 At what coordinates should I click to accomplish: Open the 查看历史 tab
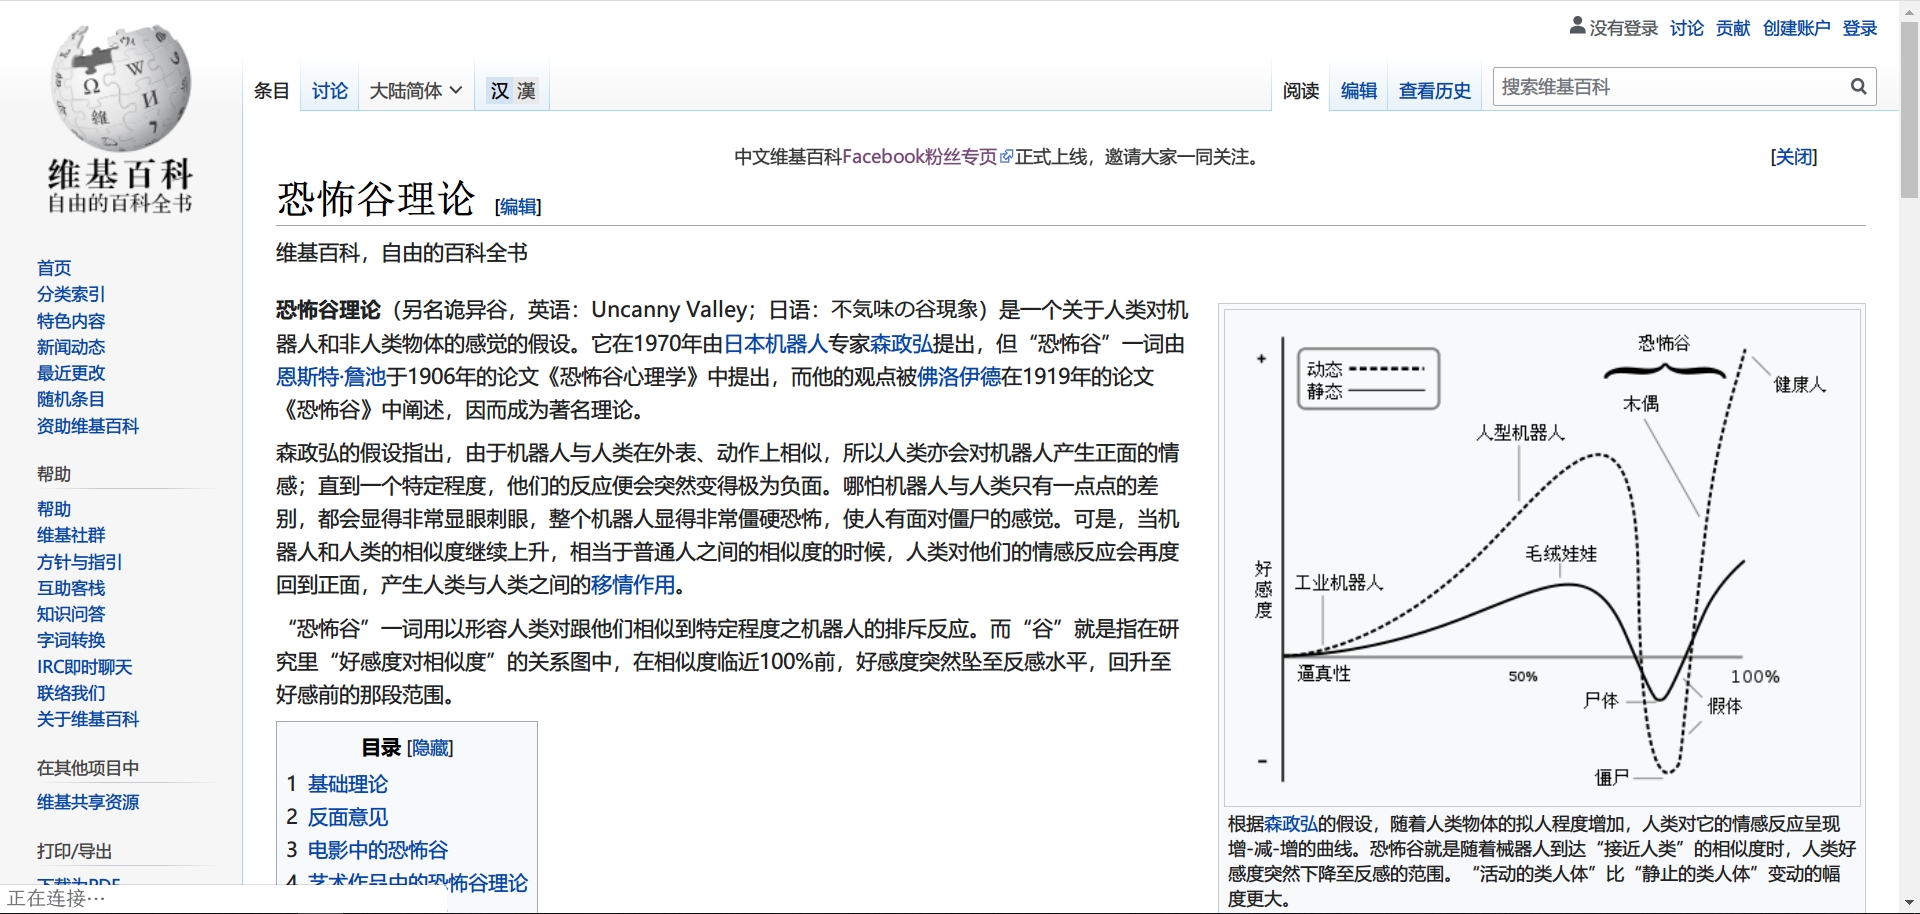[1434, 91]
